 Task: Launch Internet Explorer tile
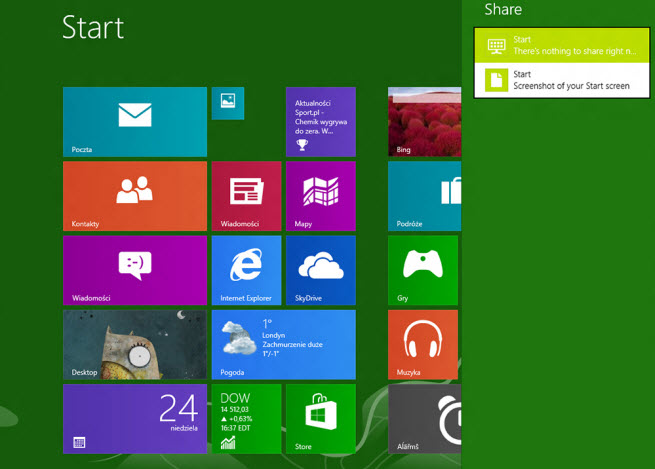[x=246, y=271]
